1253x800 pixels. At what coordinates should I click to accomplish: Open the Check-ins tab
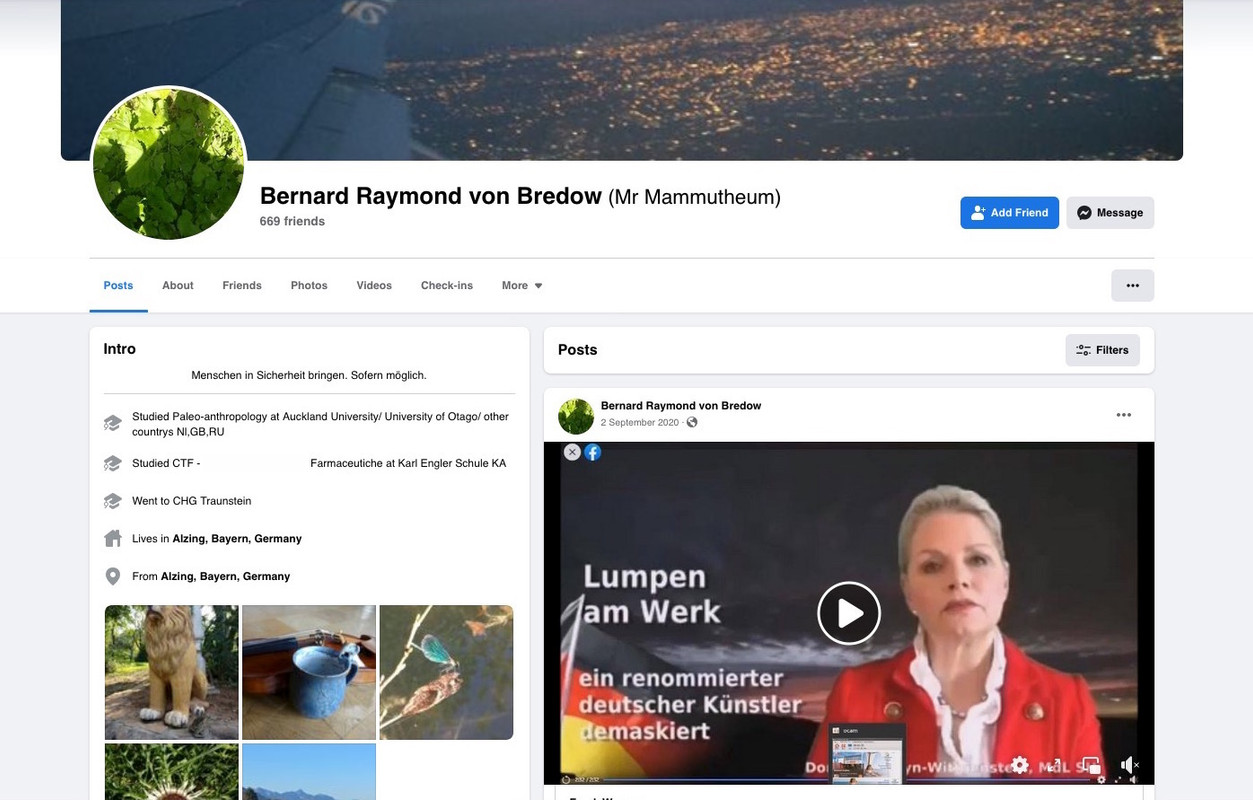[447, 285]
